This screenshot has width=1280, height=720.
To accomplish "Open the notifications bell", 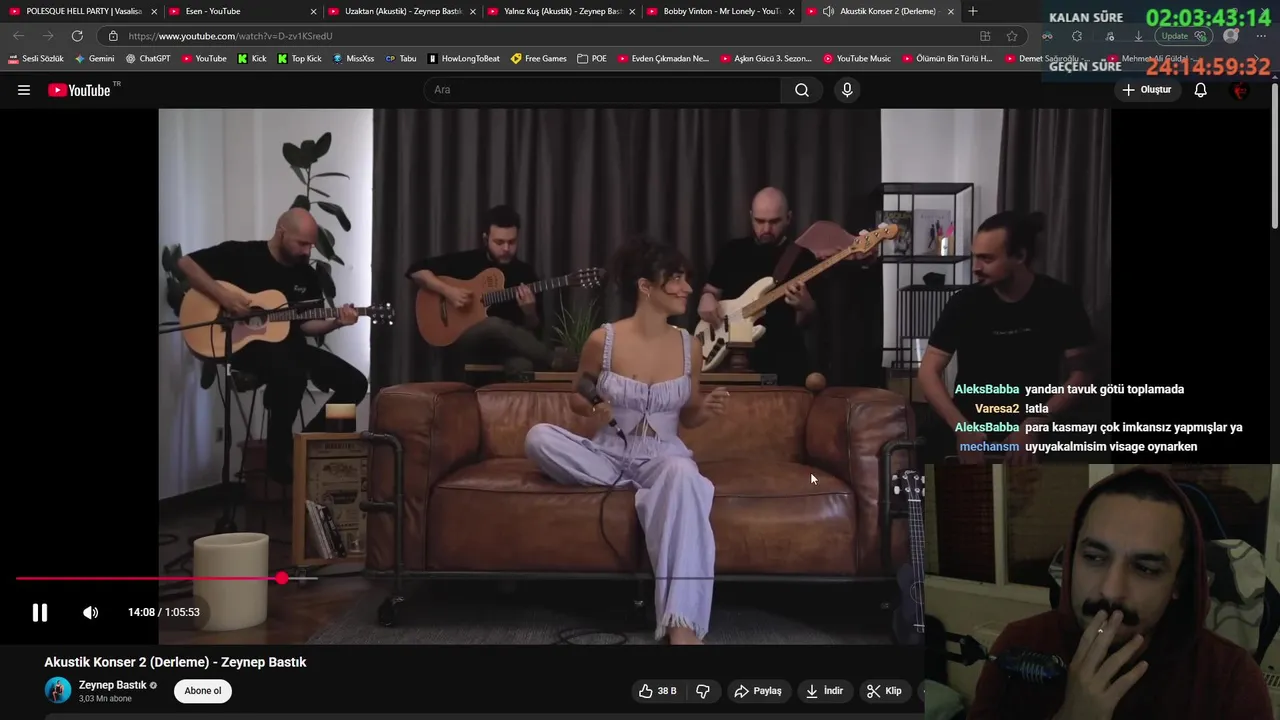I will (1201, 90).
